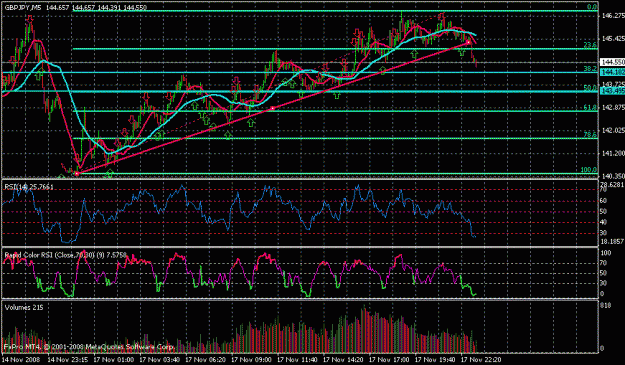Viewport: 625px width, 365px height.
Task: Click the 40 level on RSI(14) scale
Action: coord(603,222)
